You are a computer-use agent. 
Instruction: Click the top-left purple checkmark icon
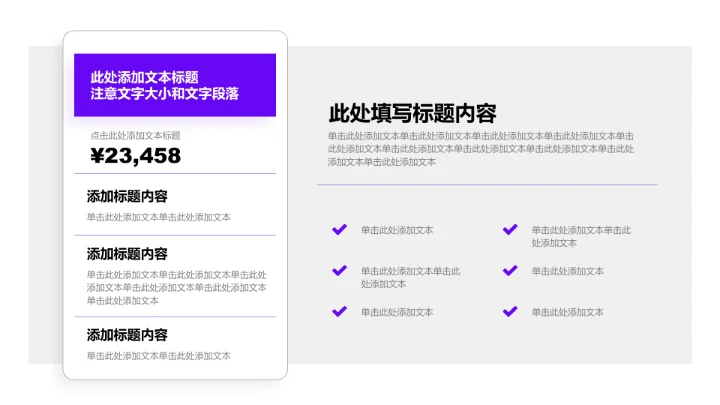(339, 230)
